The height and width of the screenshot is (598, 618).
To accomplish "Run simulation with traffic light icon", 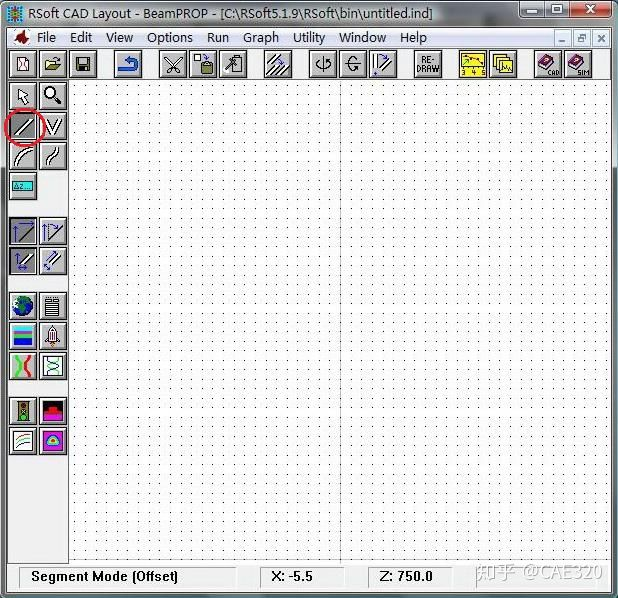I will click(x=23, y=411).
